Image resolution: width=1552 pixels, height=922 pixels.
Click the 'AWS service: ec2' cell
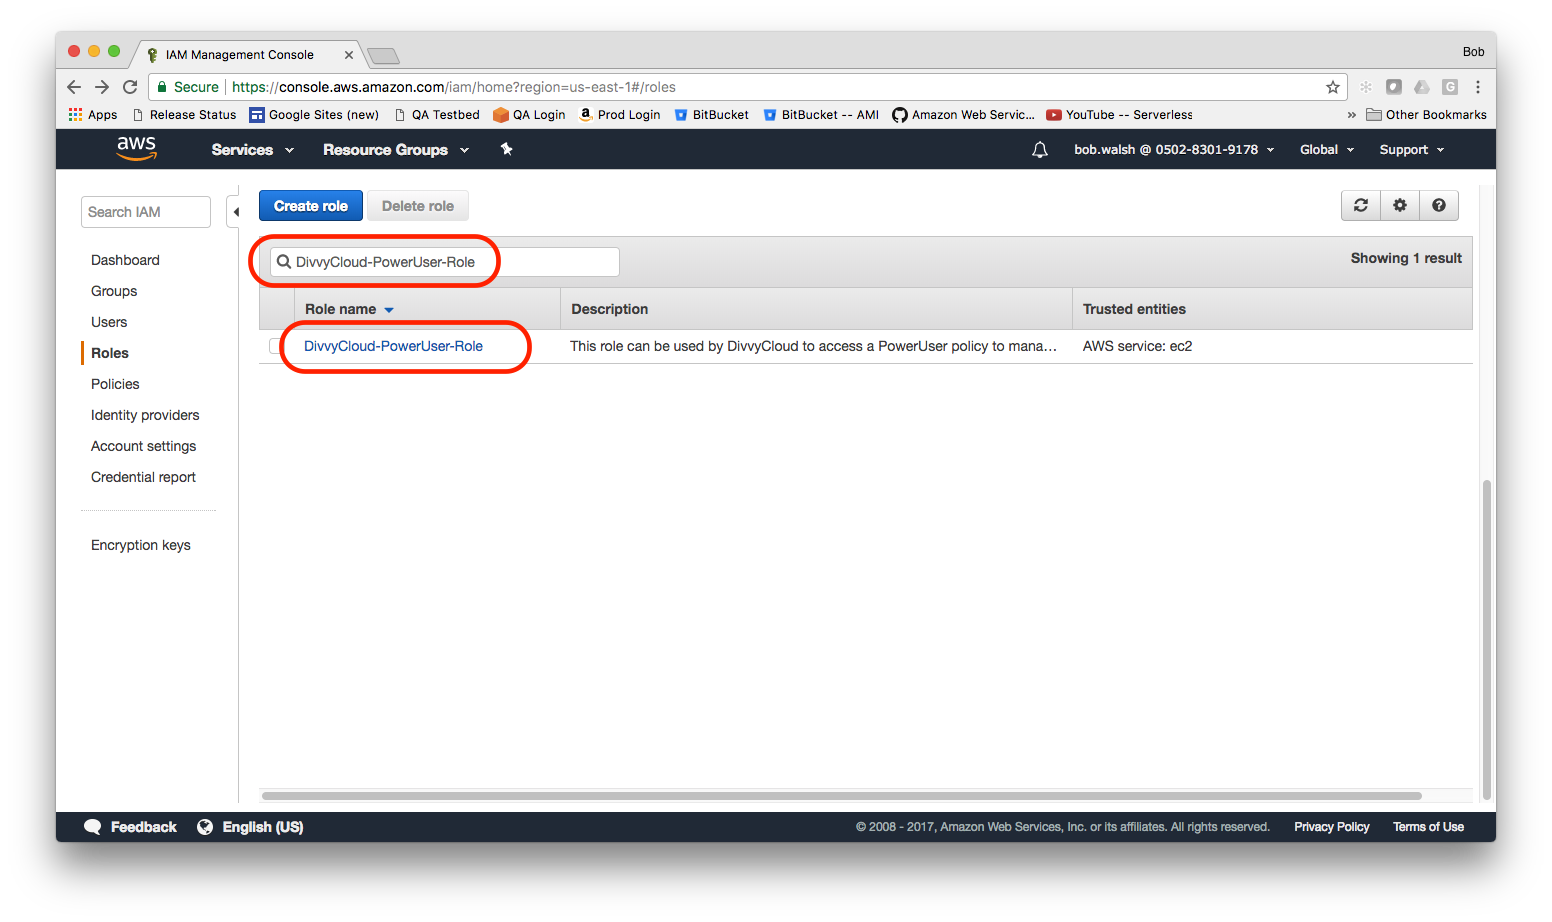[x=1137, y=346]
